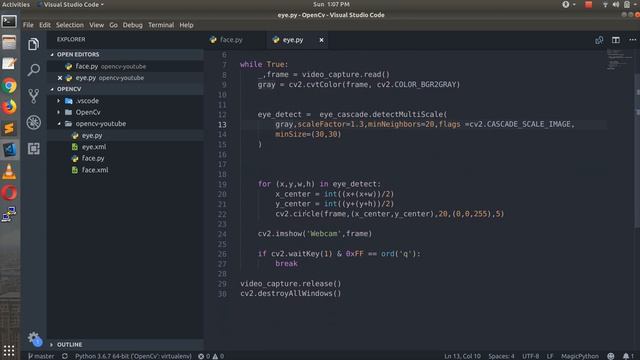Select the eye.py editor tab
Screen dimensions: 640x360
293,40
